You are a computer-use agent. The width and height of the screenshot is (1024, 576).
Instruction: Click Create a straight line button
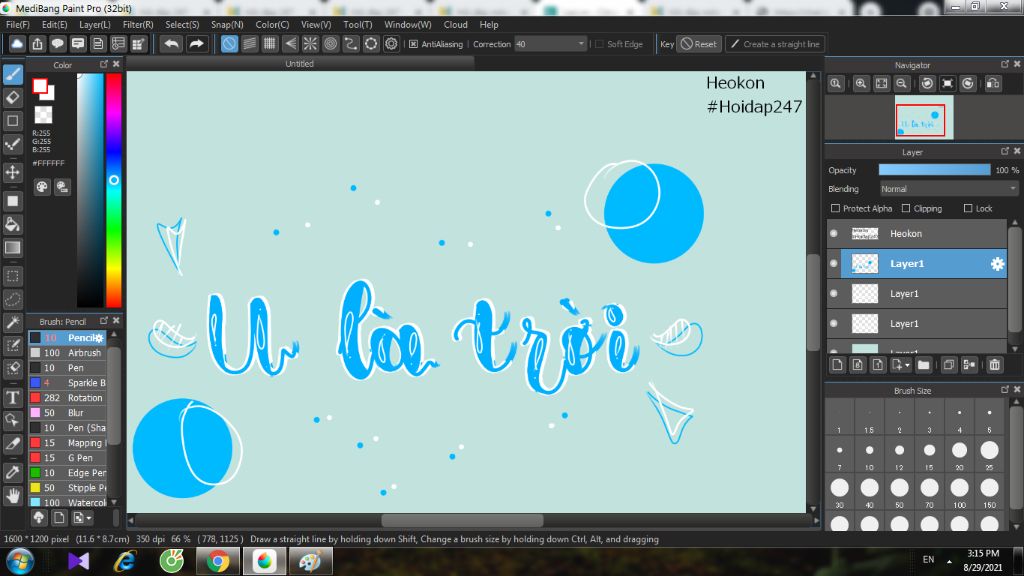[x=775, y=44]
